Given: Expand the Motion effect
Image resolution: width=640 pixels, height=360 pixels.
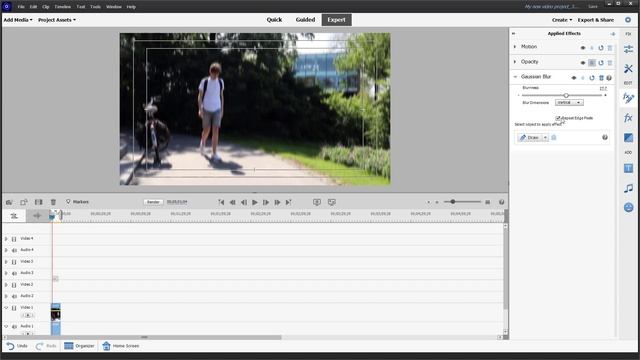Looking at the screenshot, I should [515, 47].
